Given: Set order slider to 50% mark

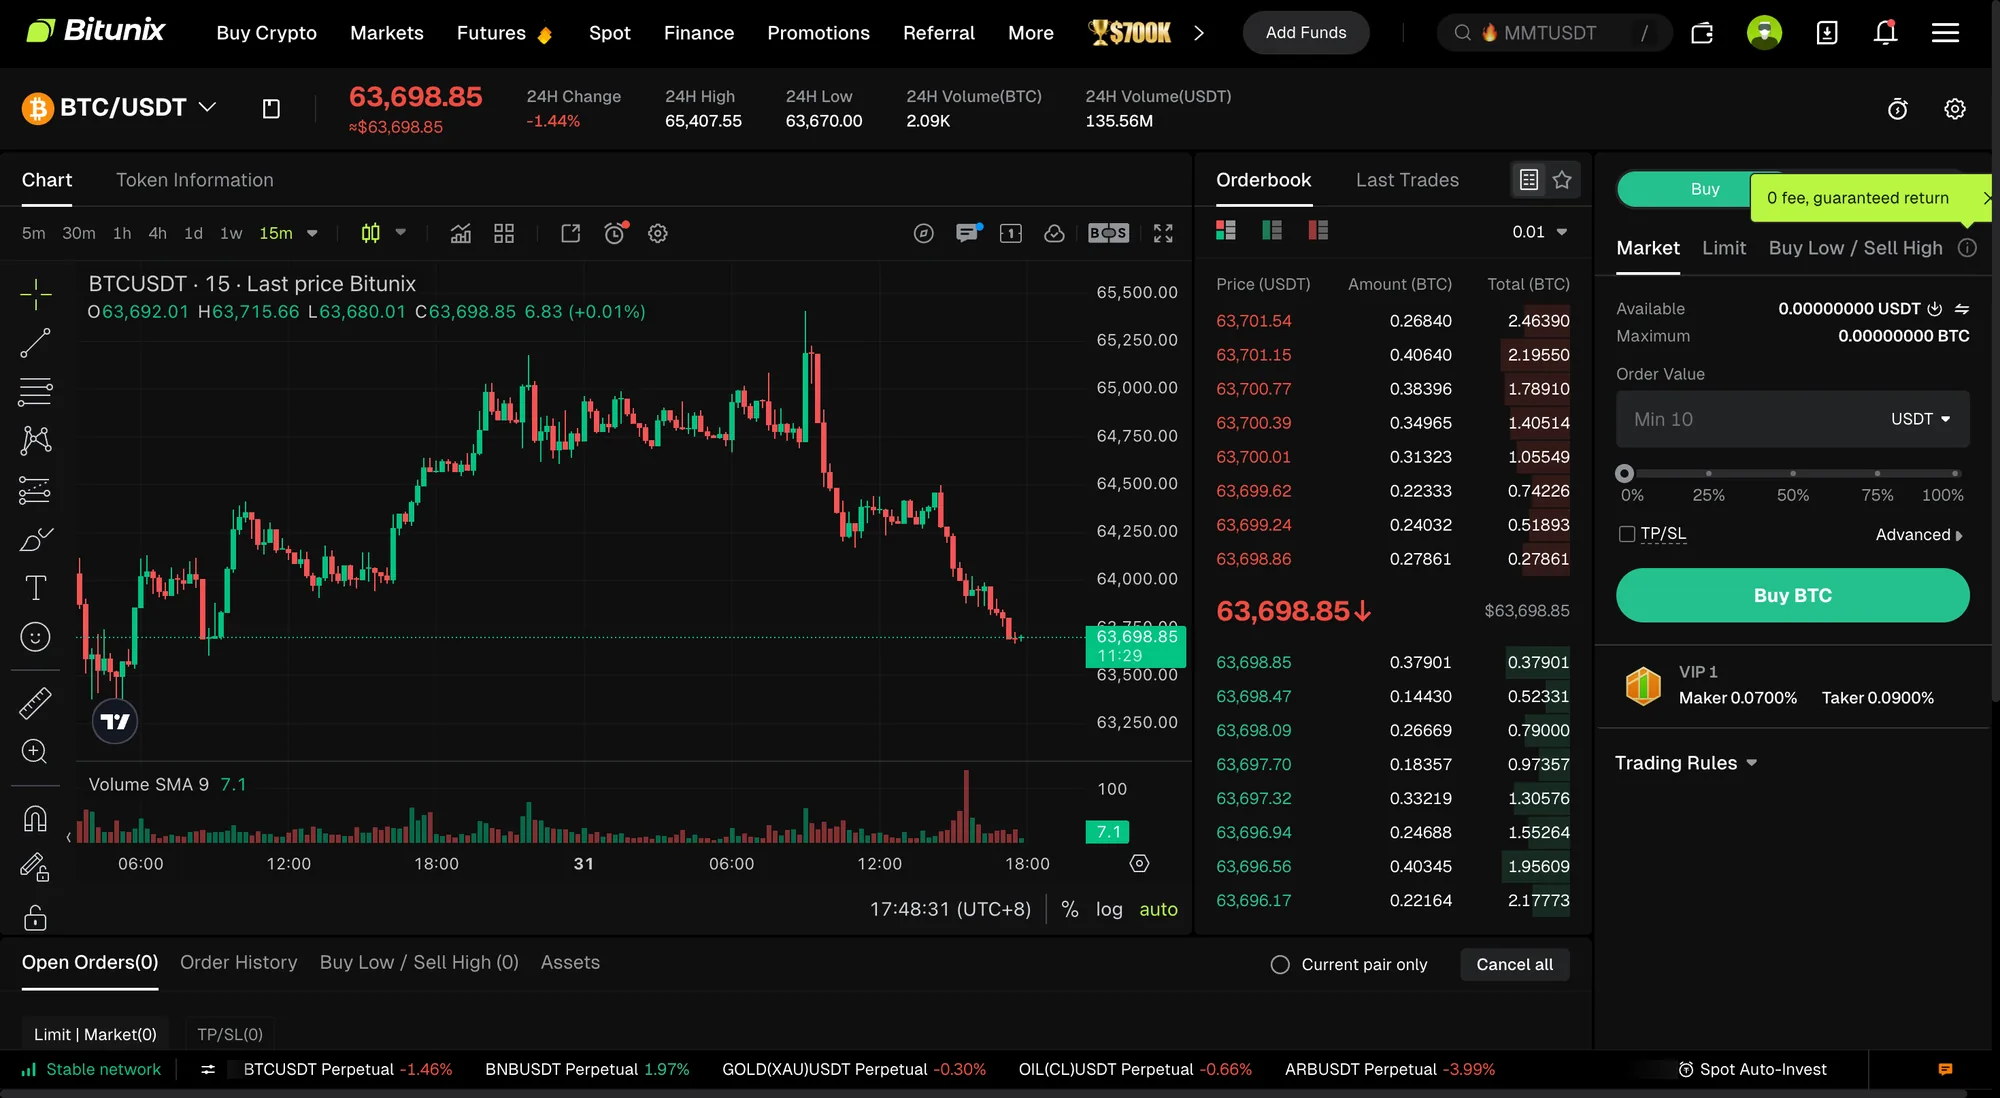Looking at the screenshot, I should click(1792, 473).
